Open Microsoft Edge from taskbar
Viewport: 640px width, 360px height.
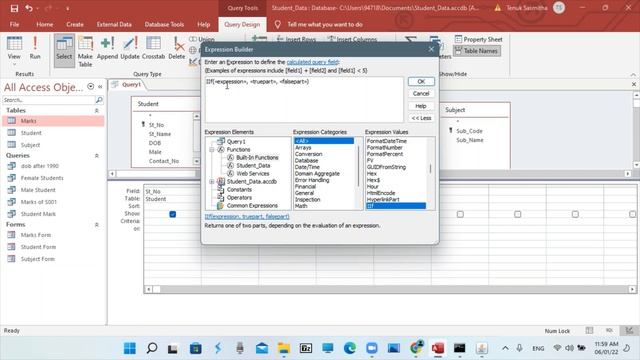(350, 348)
